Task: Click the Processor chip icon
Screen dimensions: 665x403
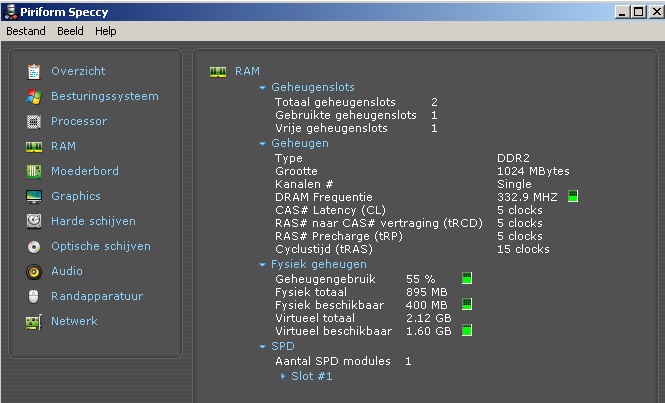Action: coord(34,121)
